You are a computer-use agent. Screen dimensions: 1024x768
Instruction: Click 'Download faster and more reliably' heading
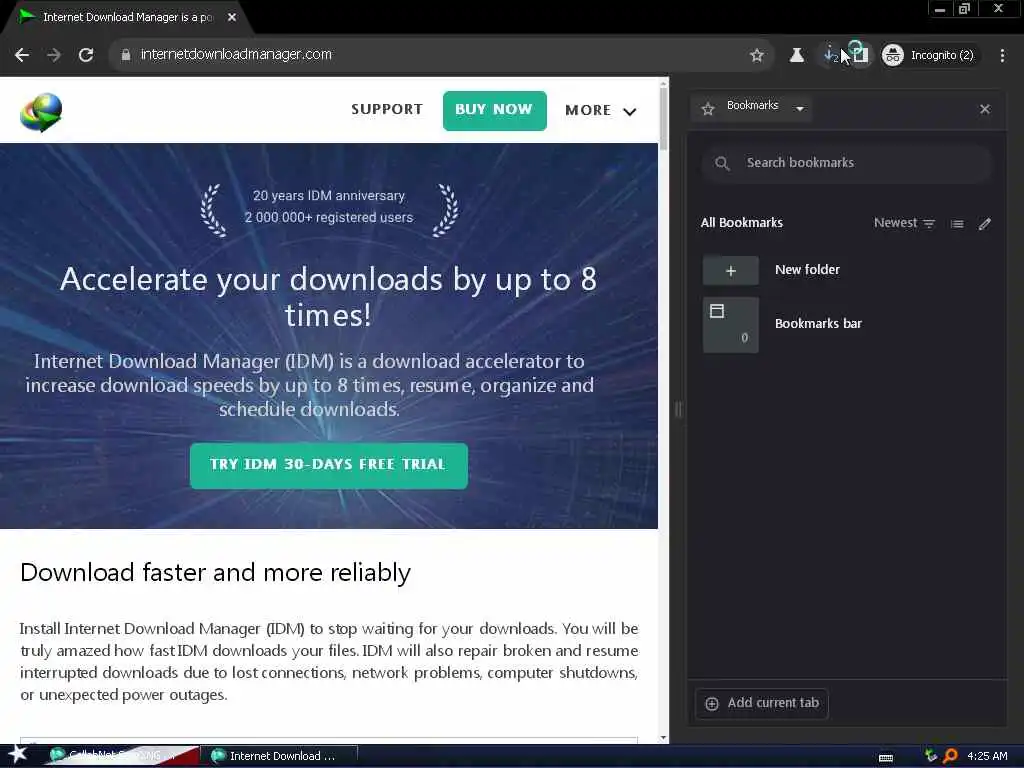(x=216, y=573)
